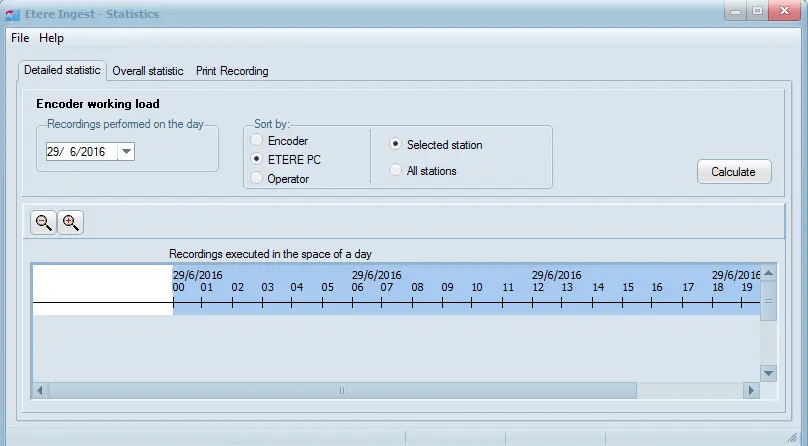Click the horizontal scrollbar thumb in timeline
This screenshot has width=808, height=446.
(342, 390)
